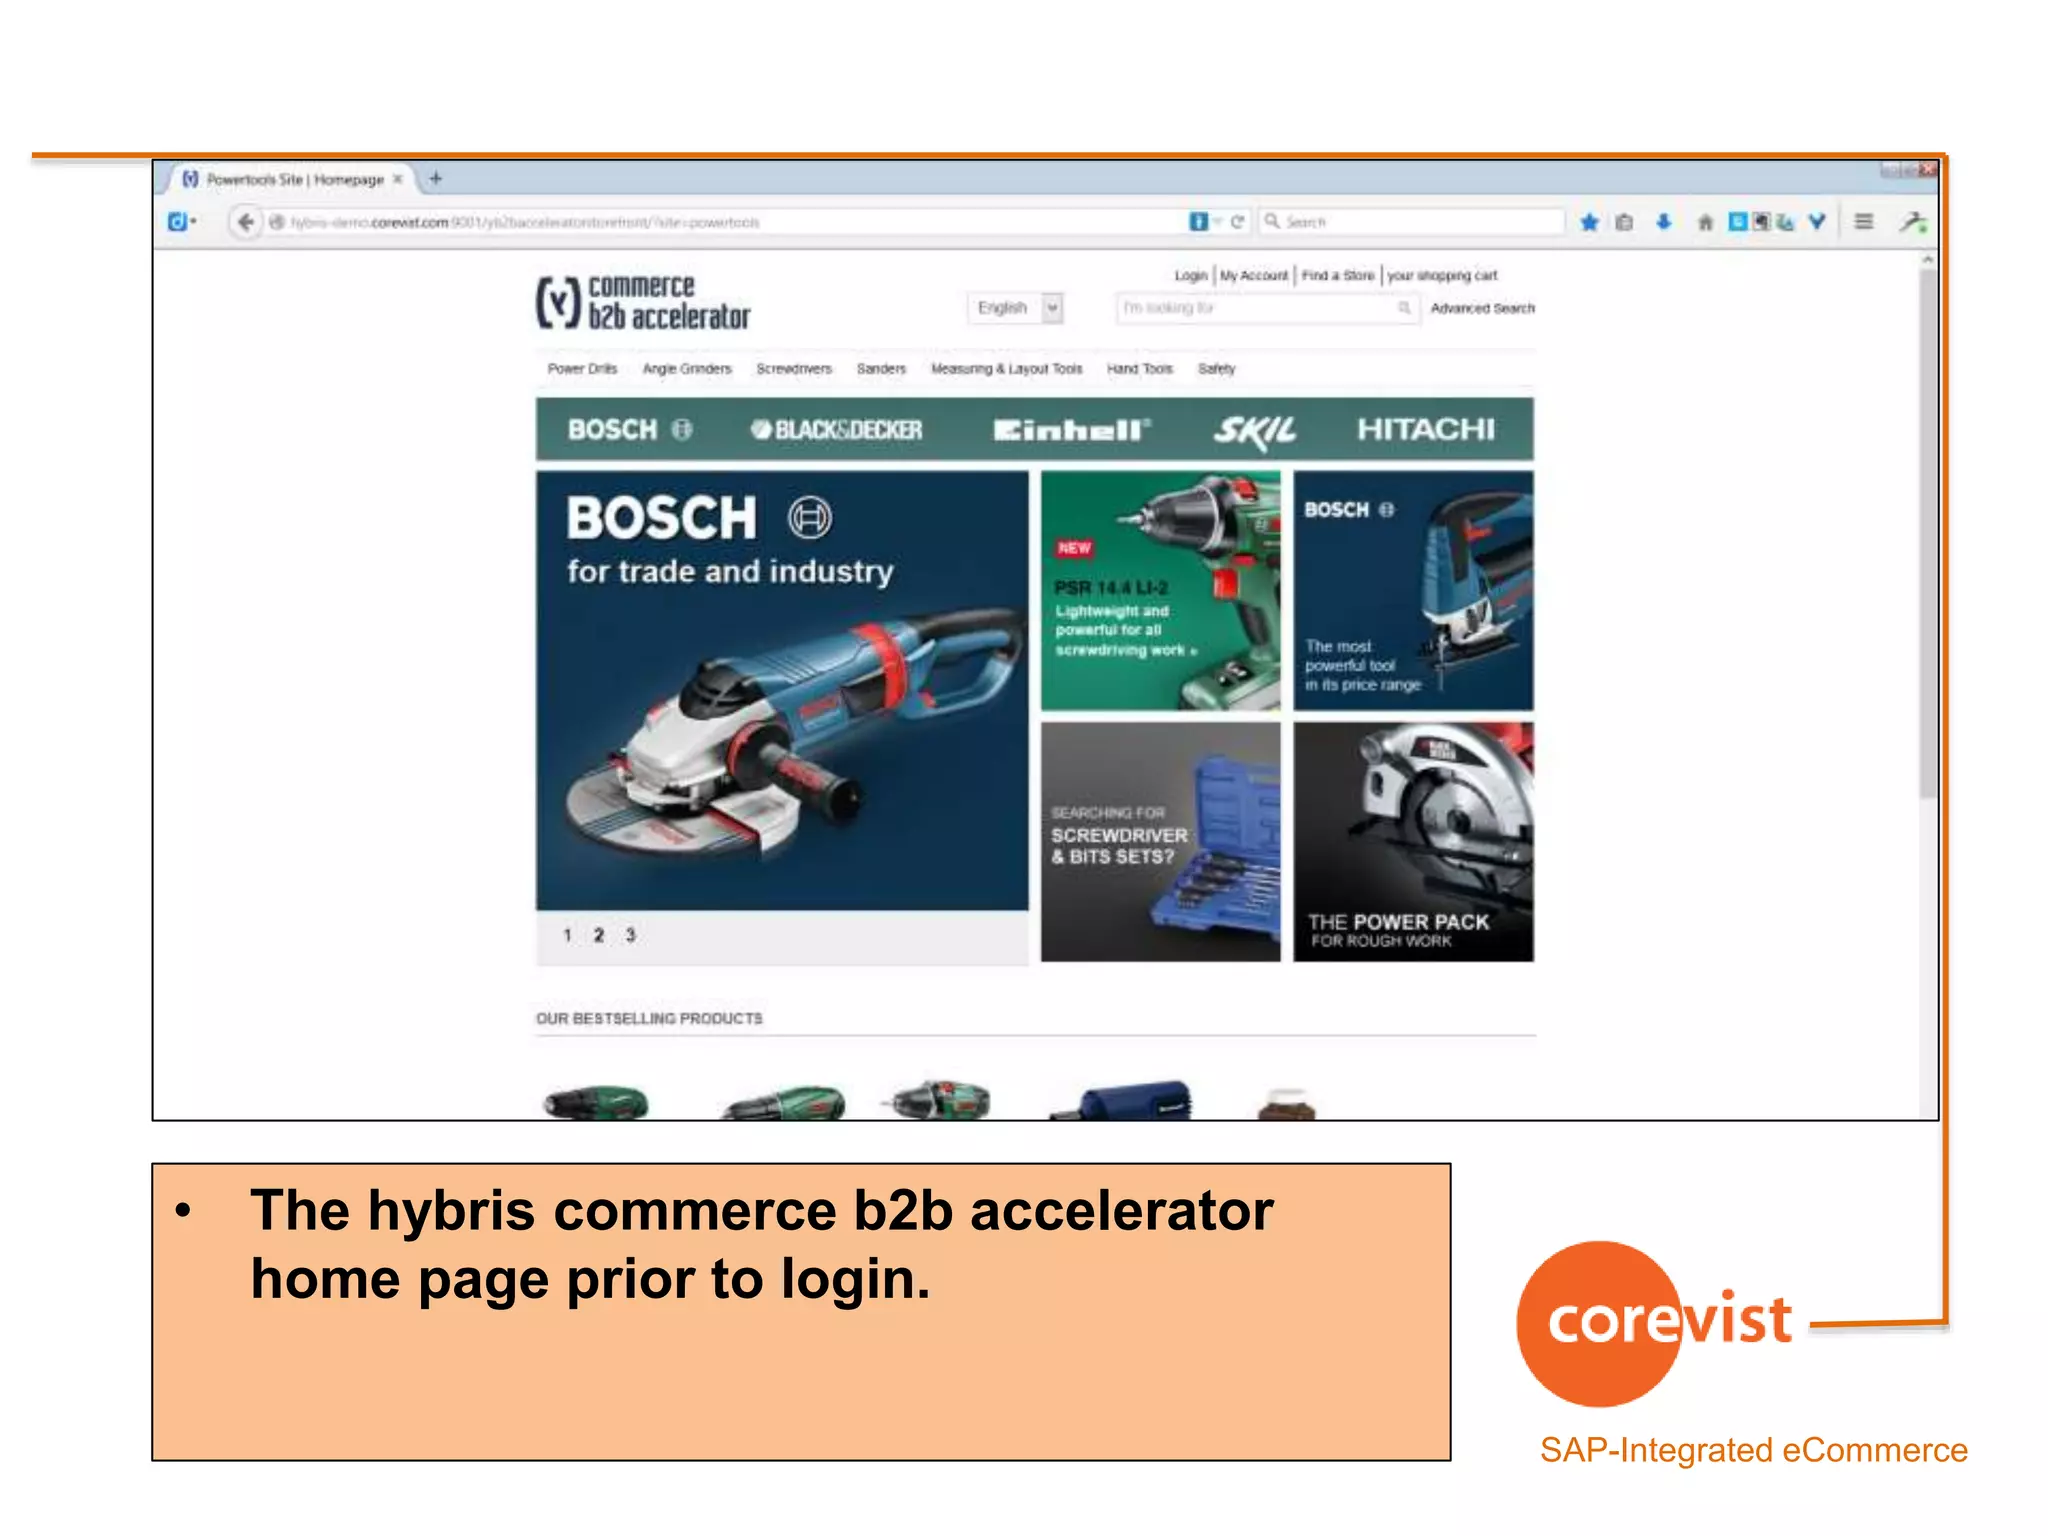Click the Login link

[1190, 275]
